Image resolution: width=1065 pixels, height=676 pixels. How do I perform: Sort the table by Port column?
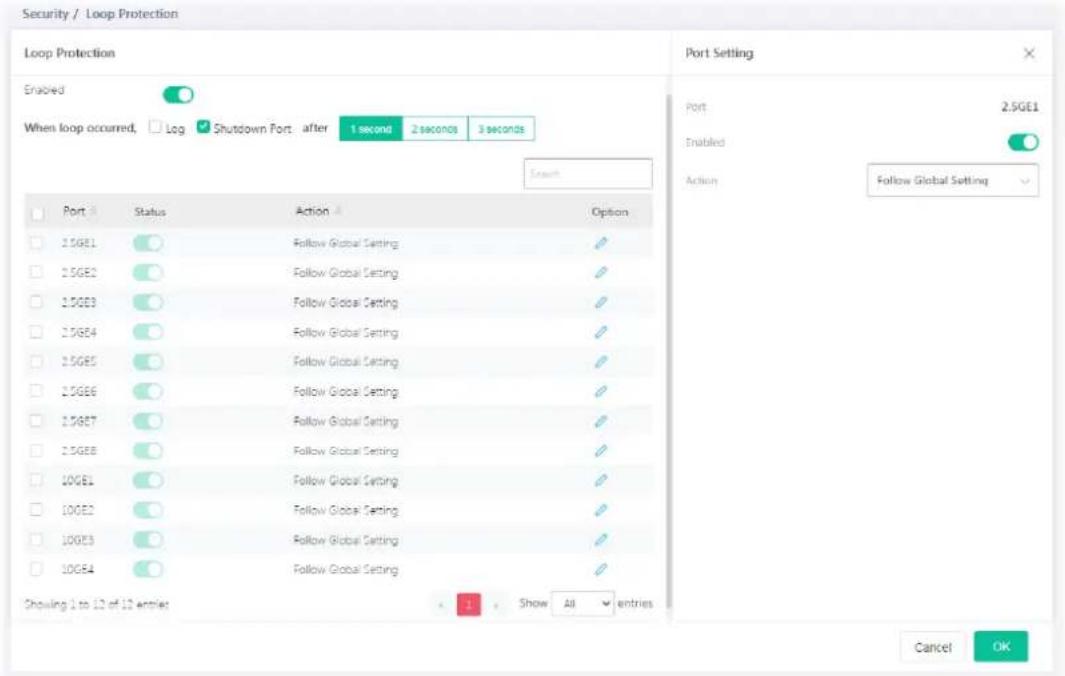(93, 211)
